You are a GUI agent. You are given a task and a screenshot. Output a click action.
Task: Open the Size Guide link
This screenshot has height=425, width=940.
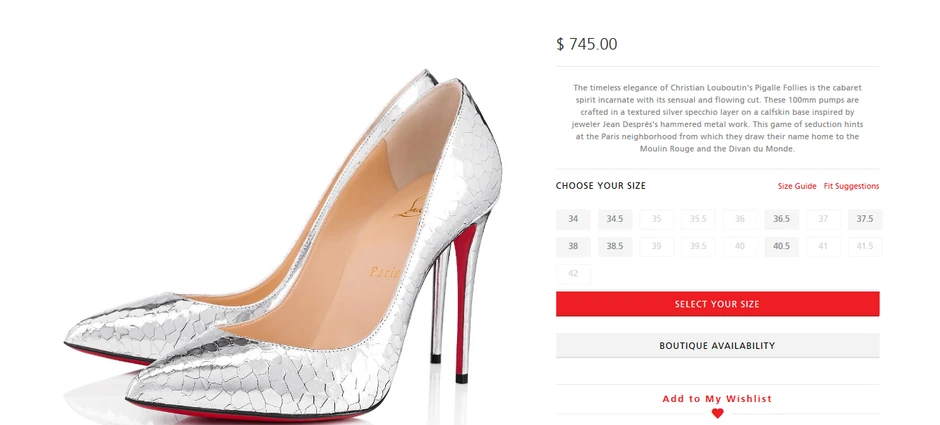(x=797, y=187)
